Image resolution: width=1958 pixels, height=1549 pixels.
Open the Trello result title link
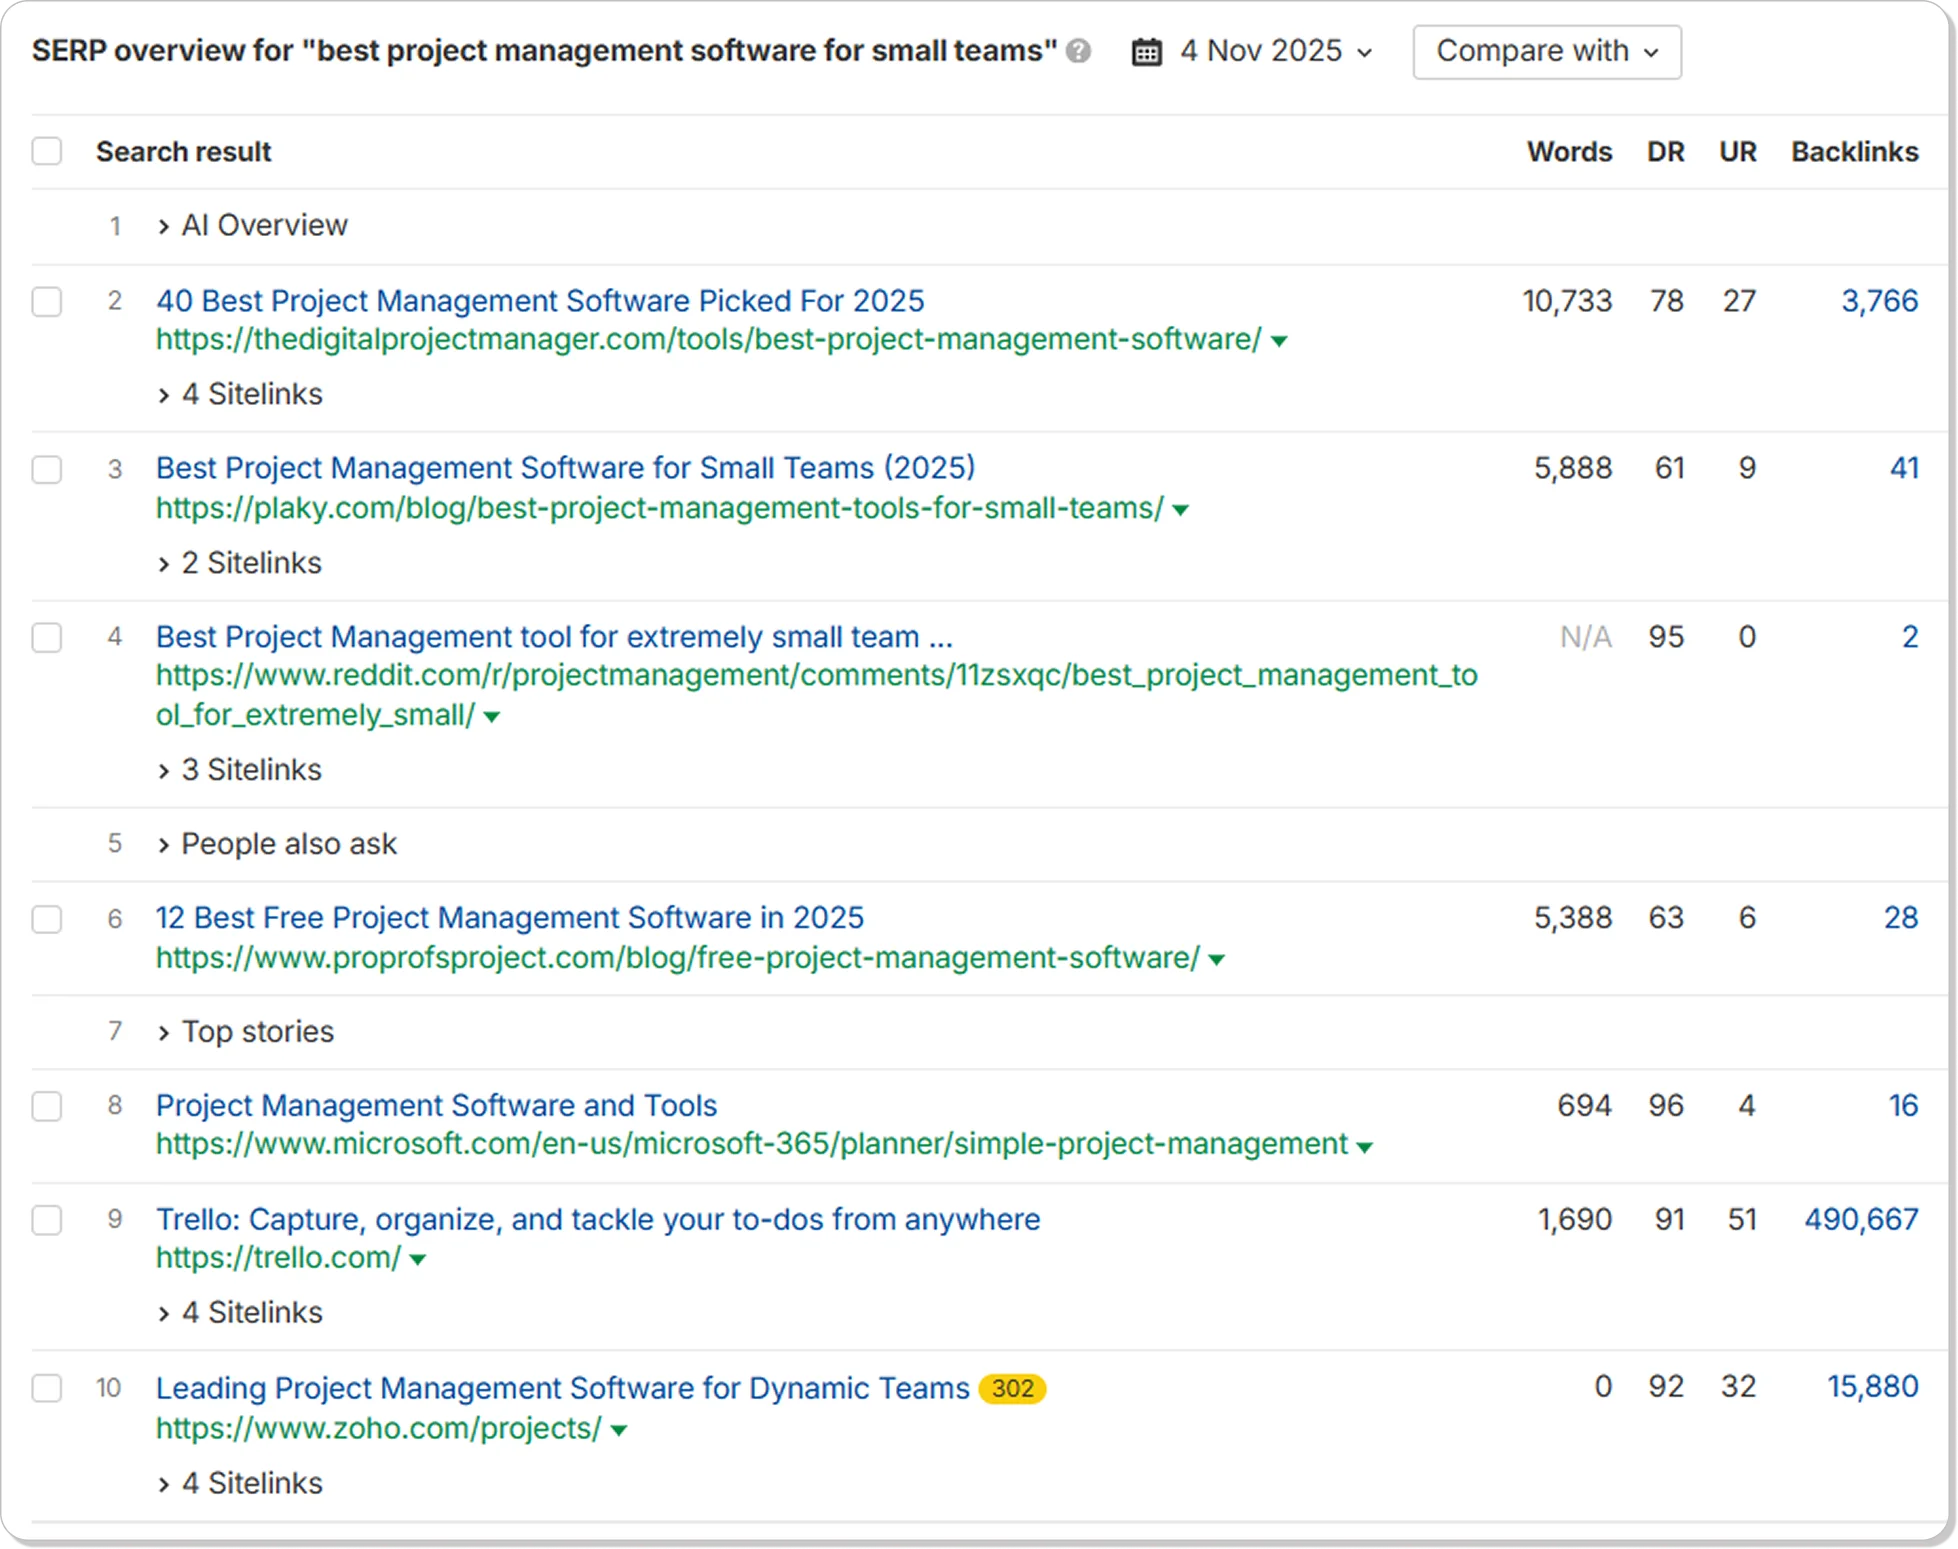coord(597,1219)
